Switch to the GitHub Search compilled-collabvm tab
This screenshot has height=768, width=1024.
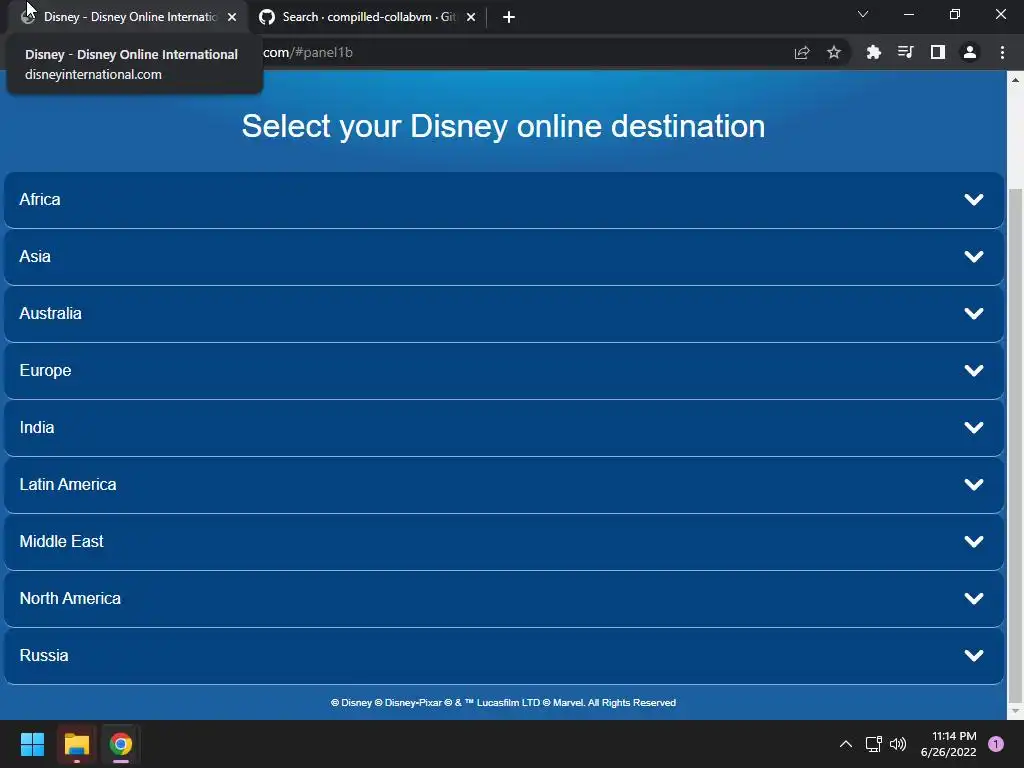[x=368, y=17]
